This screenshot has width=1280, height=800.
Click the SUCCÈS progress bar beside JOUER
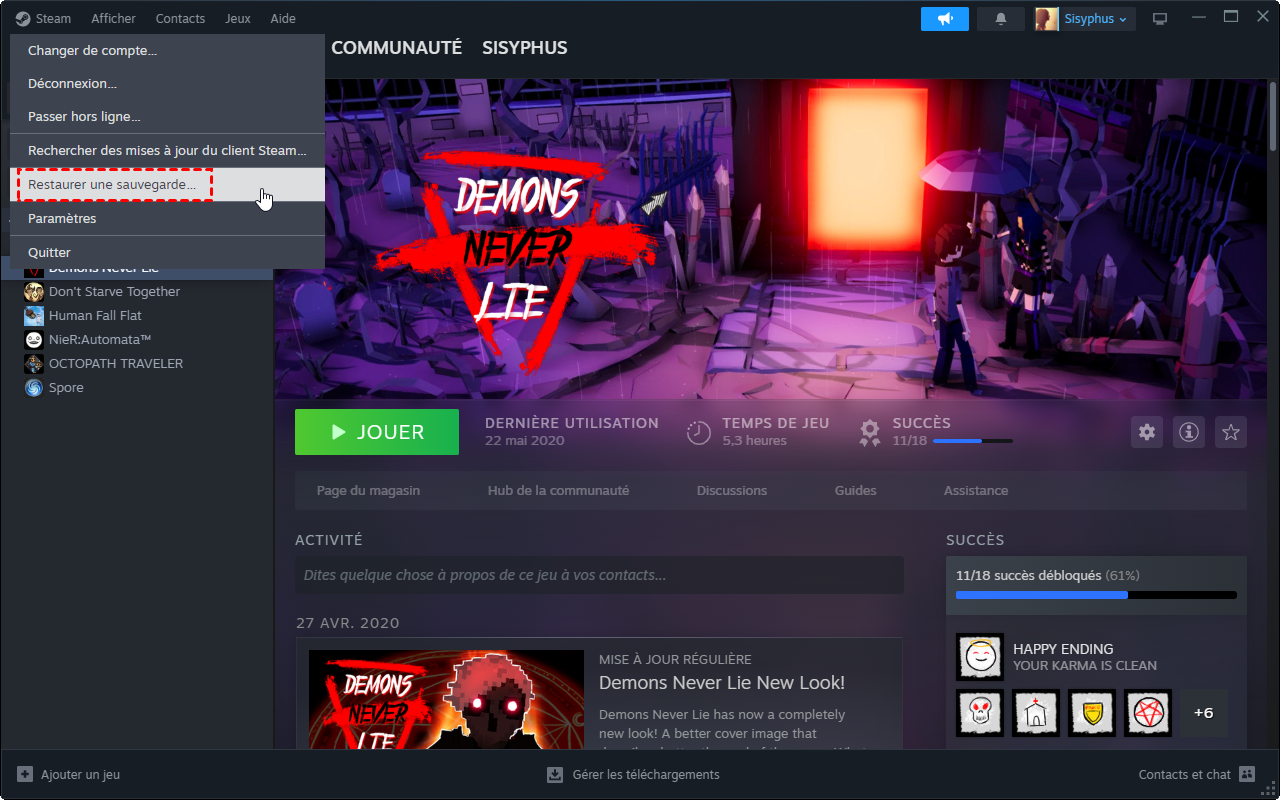972,441
